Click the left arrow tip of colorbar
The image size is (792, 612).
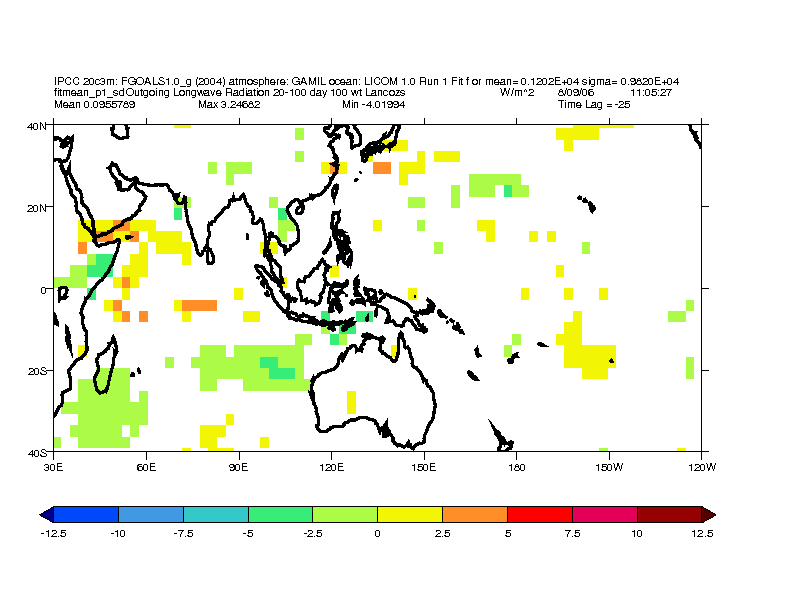45,514
